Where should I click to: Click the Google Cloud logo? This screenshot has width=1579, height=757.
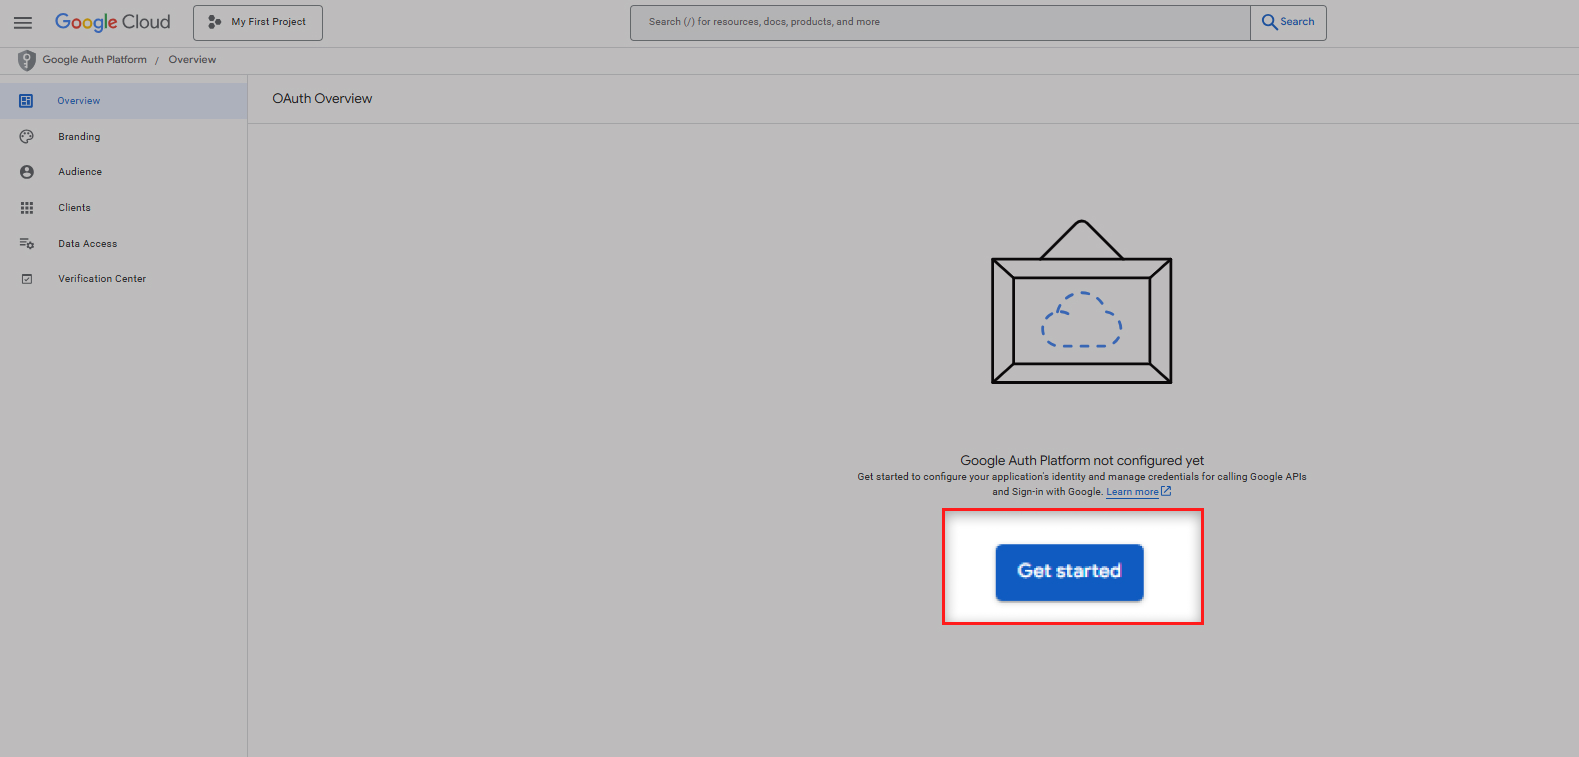click(112, 22)
